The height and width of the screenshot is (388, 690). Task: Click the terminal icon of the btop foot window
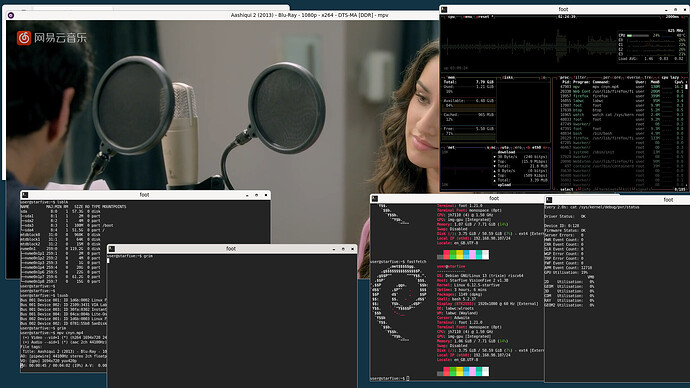(x=444, y=9)
